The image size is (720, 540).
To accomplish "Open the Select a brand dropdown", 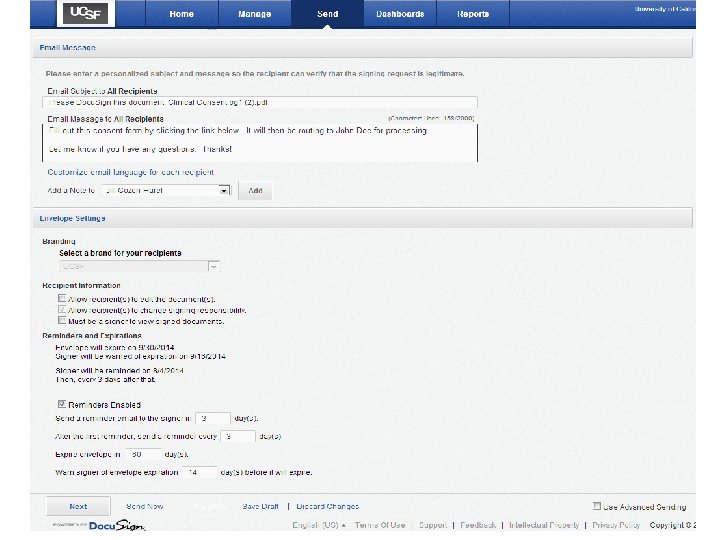I will tap(139, 266).
